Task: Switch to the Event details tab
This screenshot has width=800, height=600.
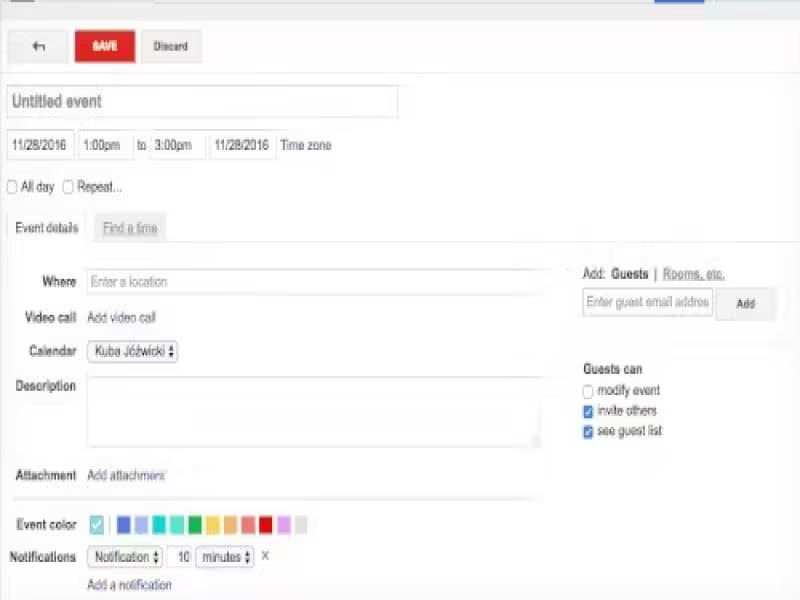Action: [x=47, y=228]
